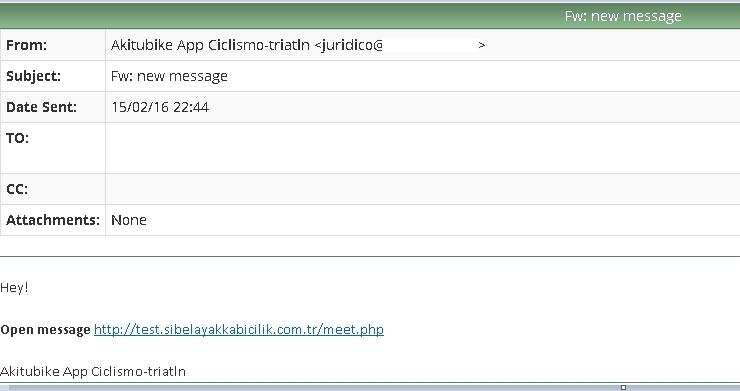This screenshot has width=740, height=391.
Task: Click the 'Hey!' greeting text
Action: [14, 288]
